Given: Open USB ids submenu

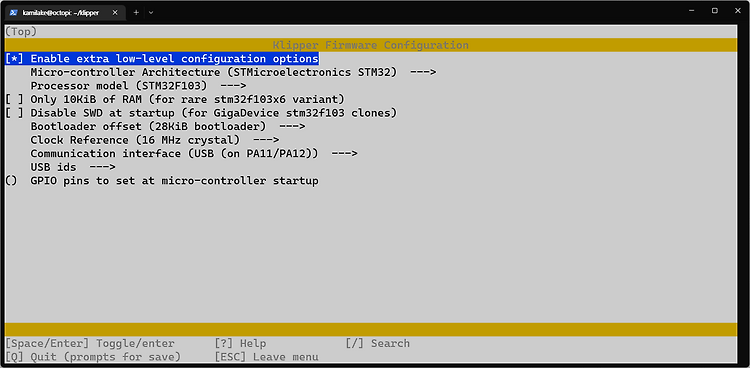Looking at the screenshot, I should tap(73, 167).
